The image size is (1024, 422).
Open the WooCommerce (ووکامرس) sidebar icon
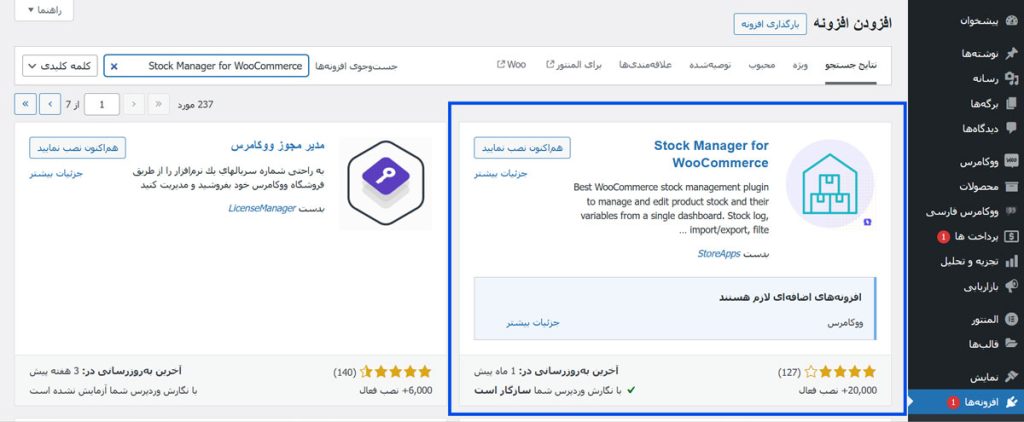1011,161
